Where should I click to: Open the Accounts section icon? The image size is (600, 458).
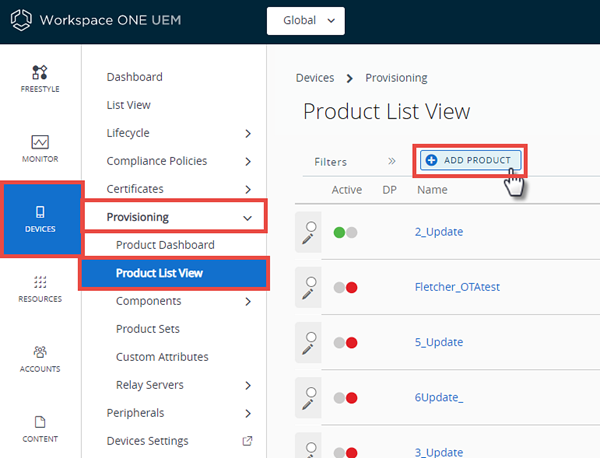coord(40,352)
